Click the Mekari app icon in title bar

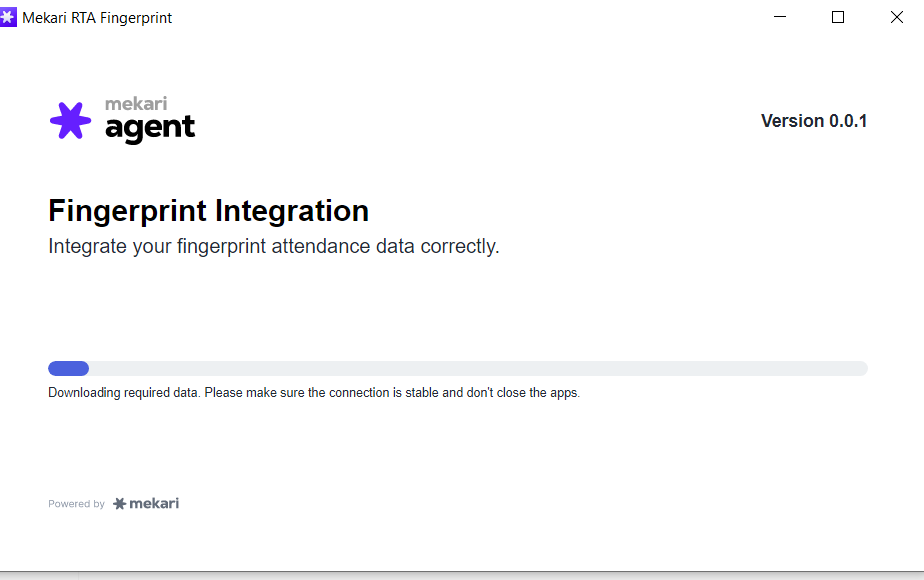pos(9,17)
